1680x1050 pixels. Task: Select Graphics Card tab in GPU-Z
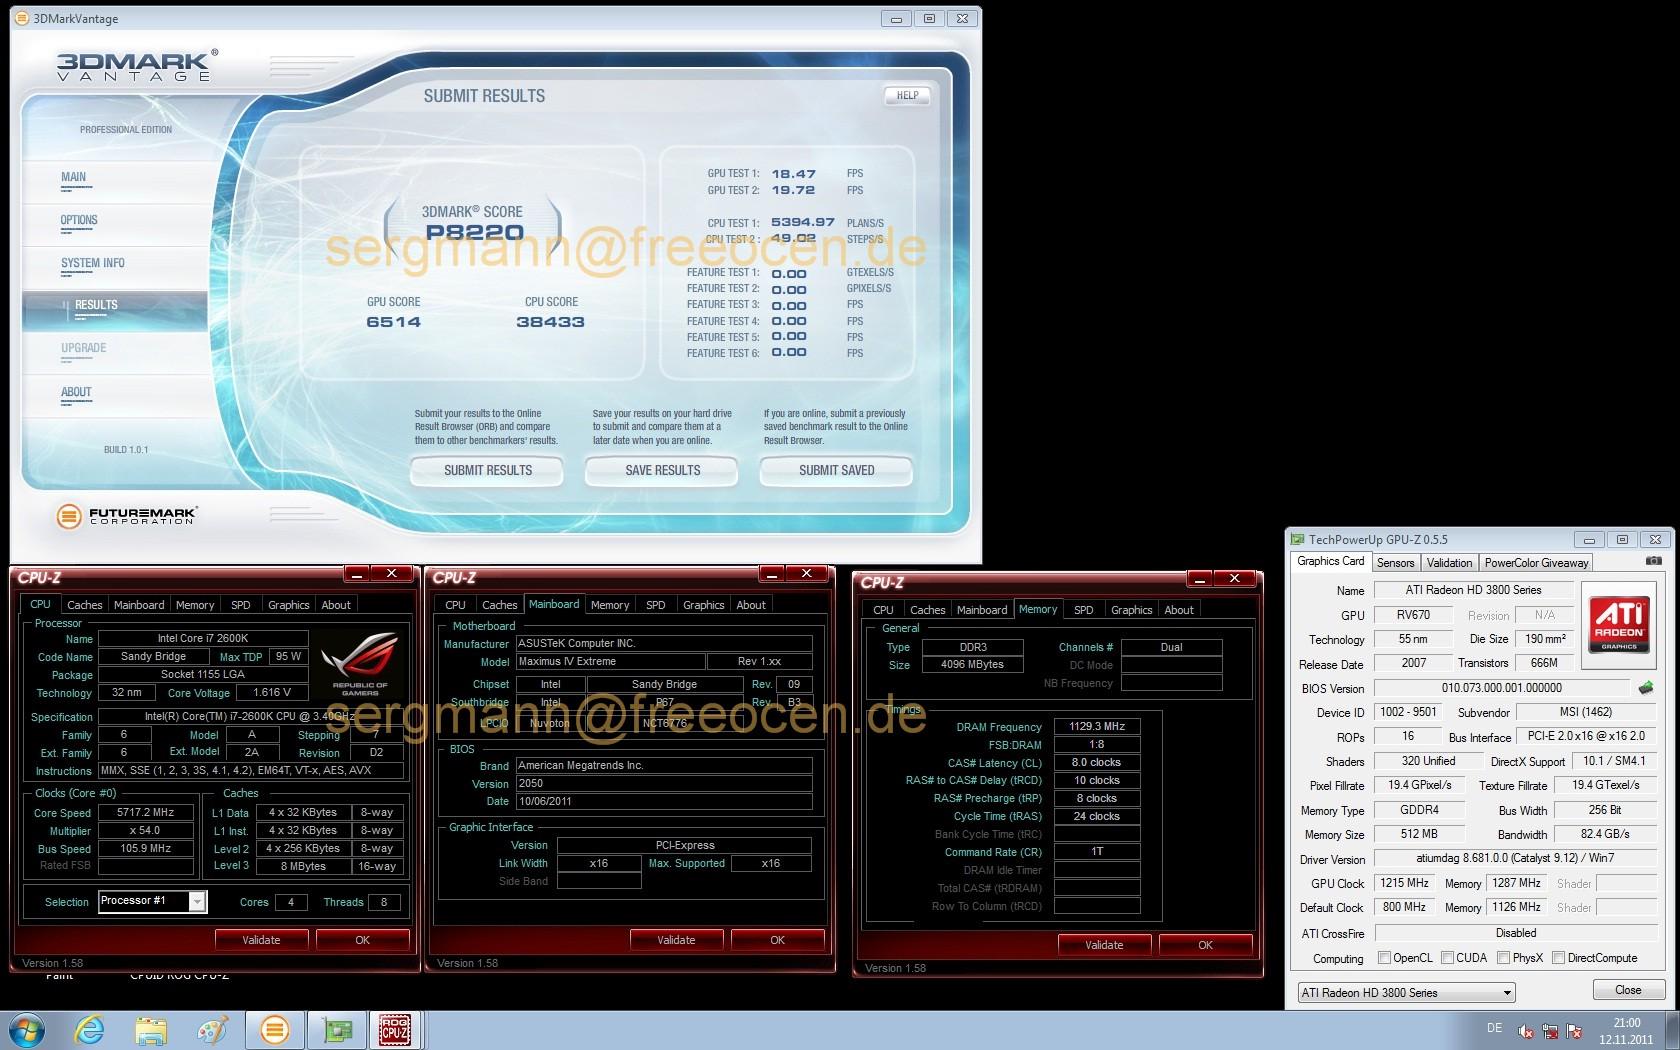(1330, 561)
